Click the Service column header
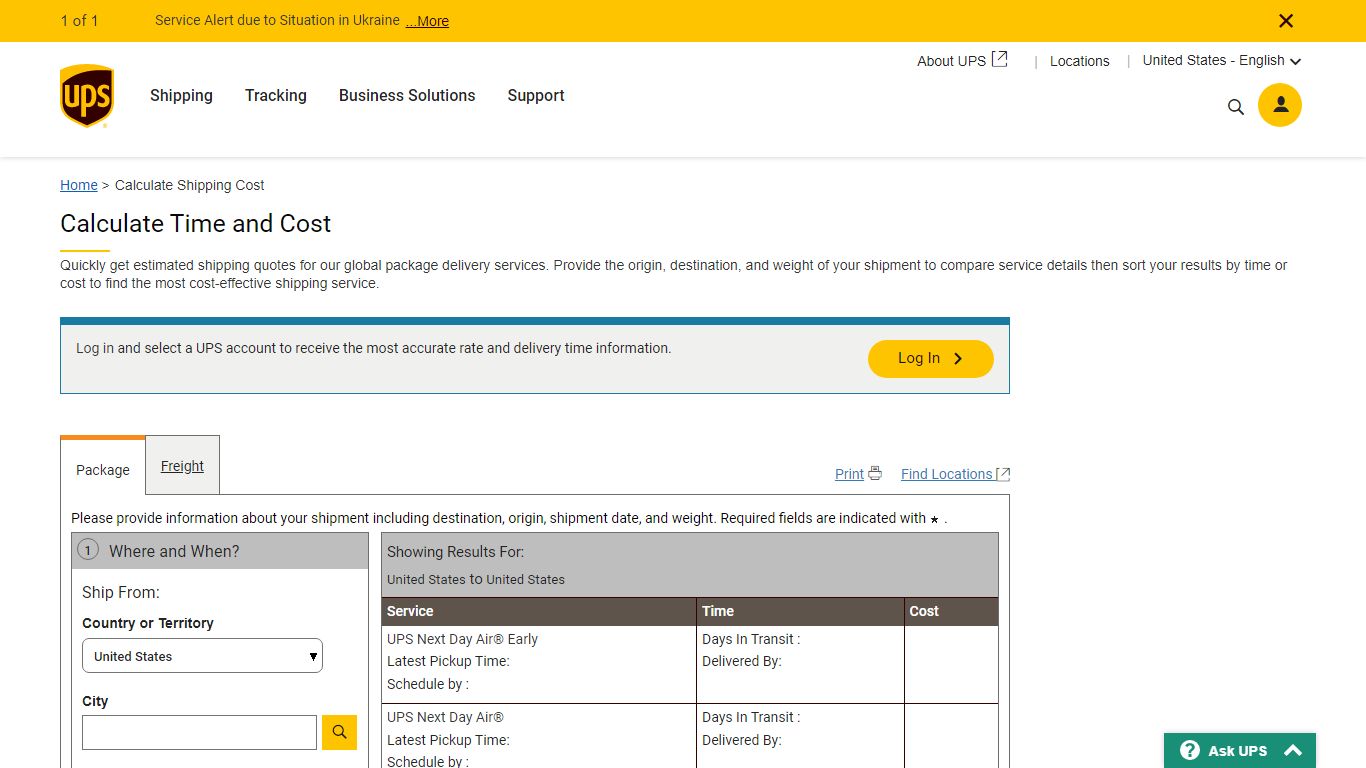This screenshot has width=1366, height=768. [539, 611]
